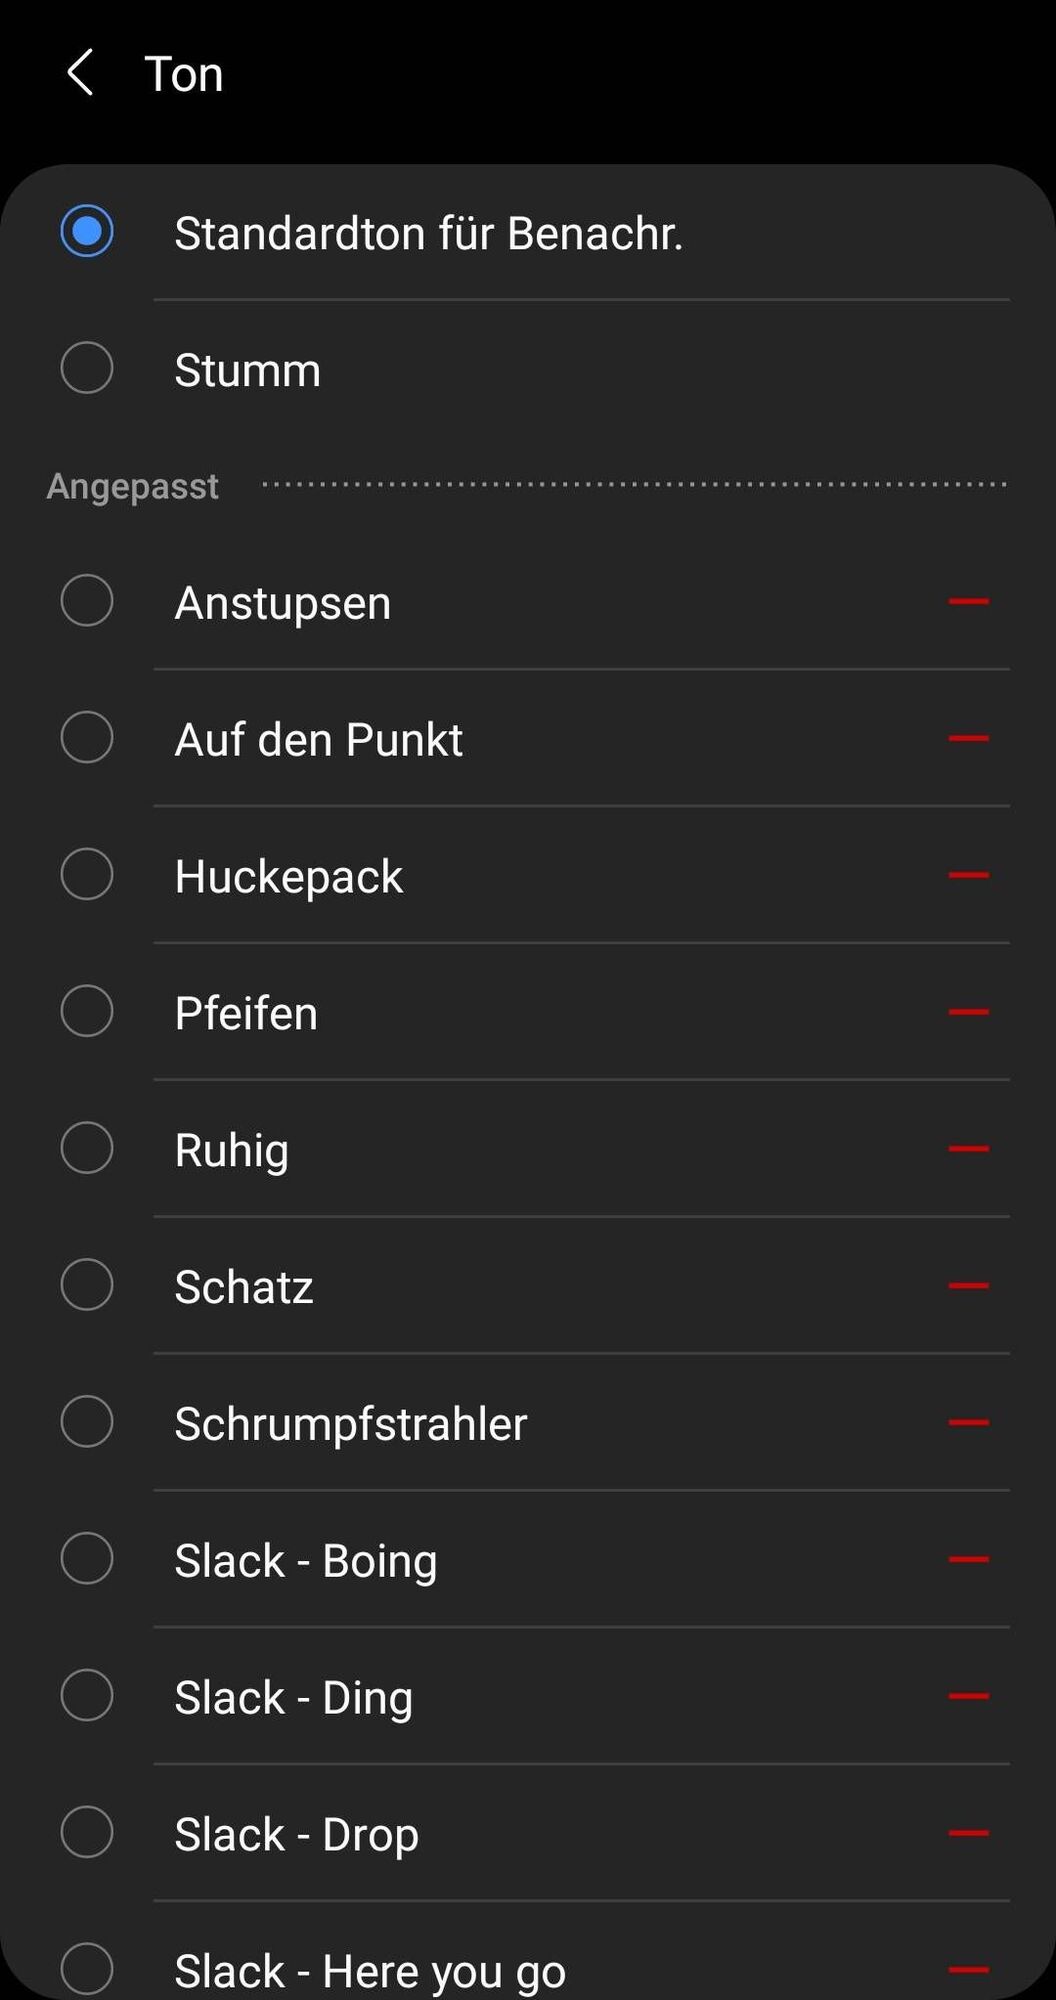Delete the Ruhig tone with minus icon
Screen dimensions: 1056x2000
968,1150
